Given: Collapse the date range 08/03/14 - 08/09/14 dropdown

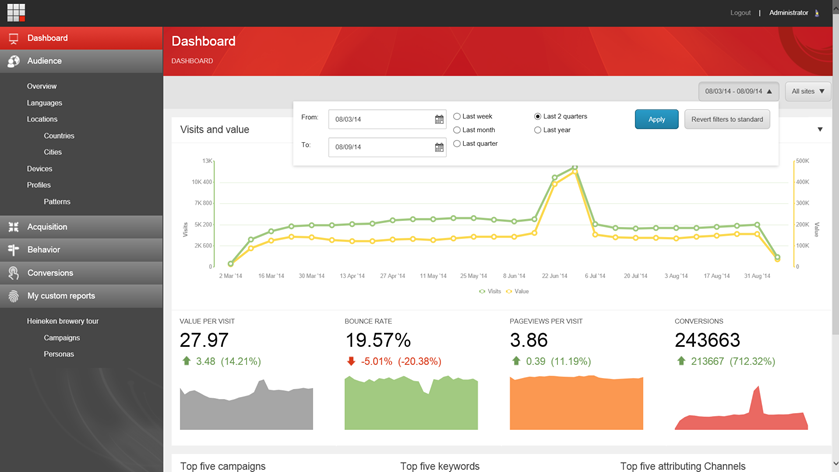Looking at the screenshot, I should 738,92.
